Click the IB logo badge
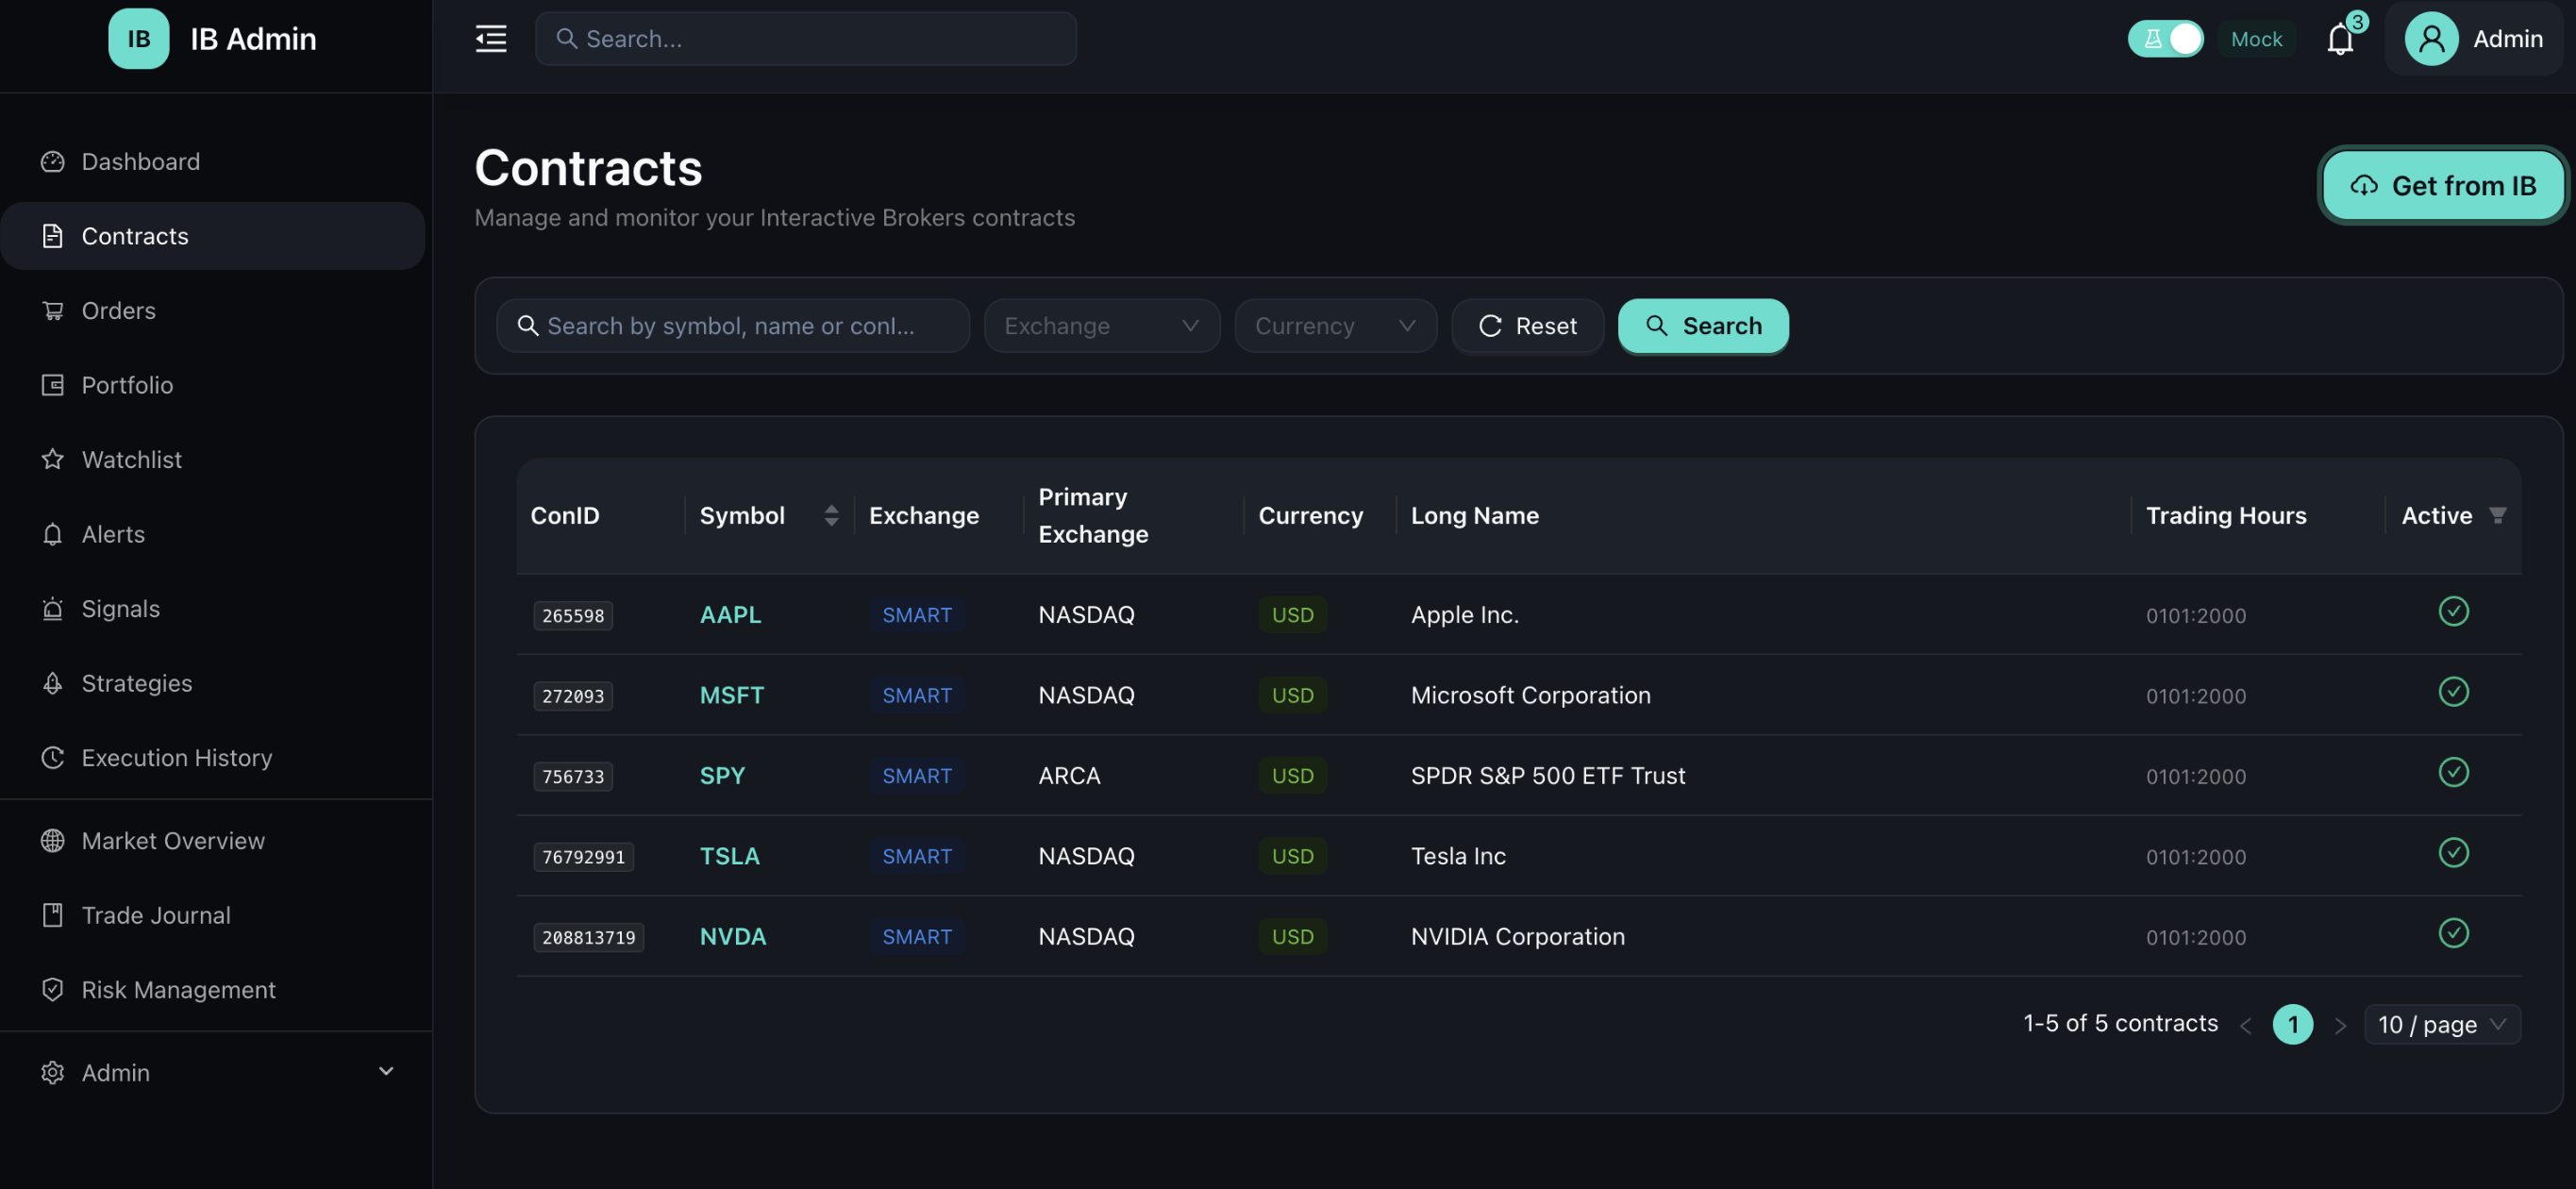Viewport: 2576px width, 1189px height. 138,38
